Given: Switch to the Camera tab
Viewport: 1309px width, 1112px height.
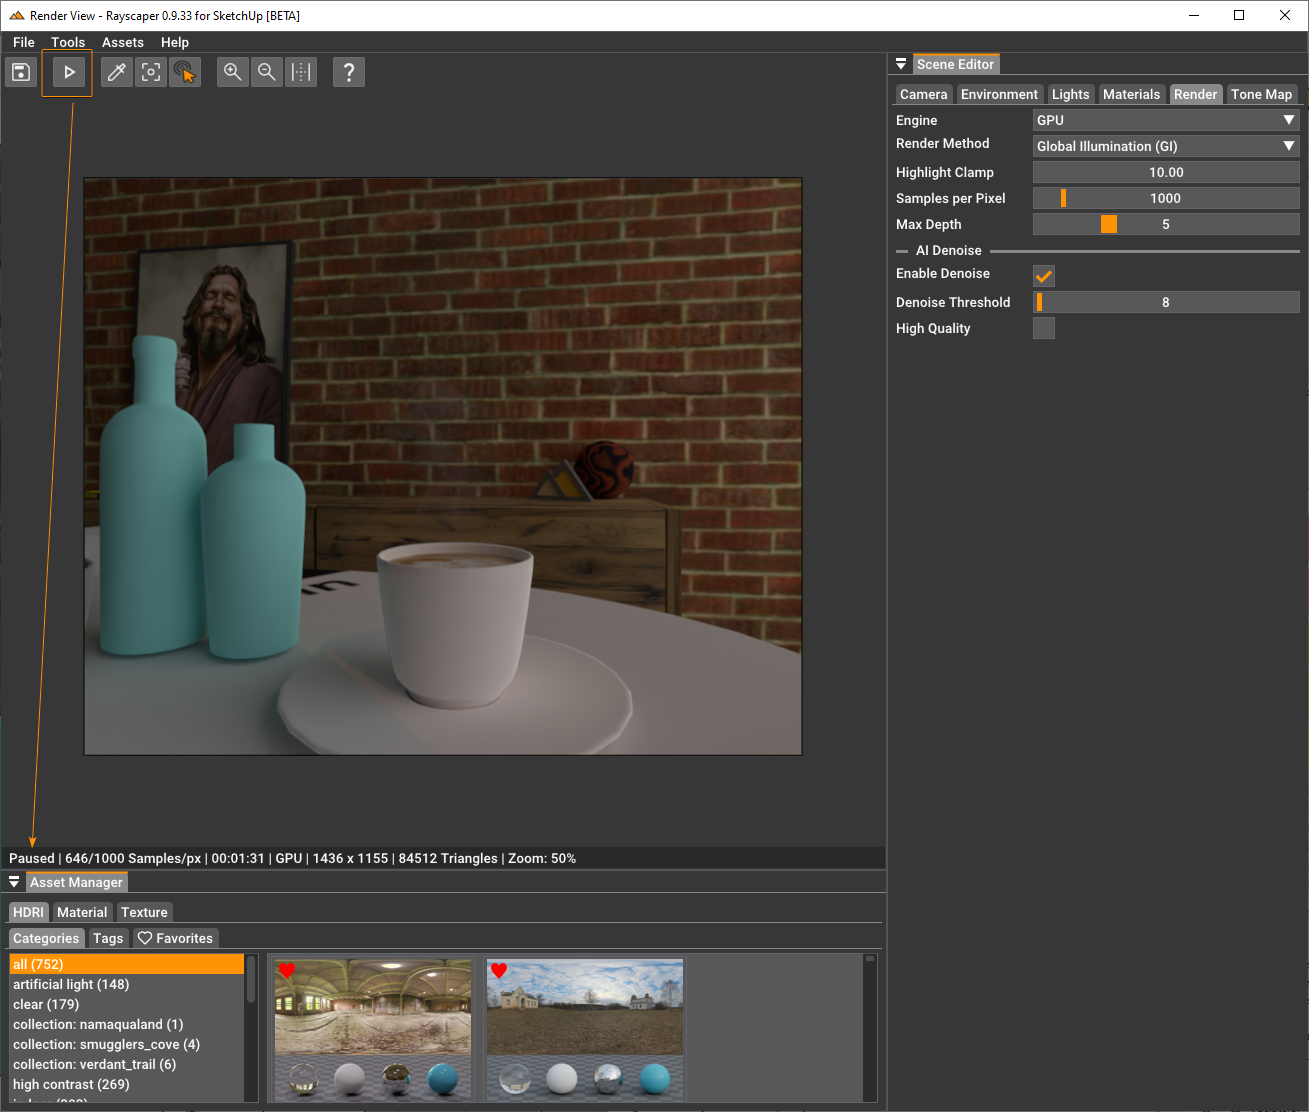Looking at the screenshot, I should [x=923, y=94].
